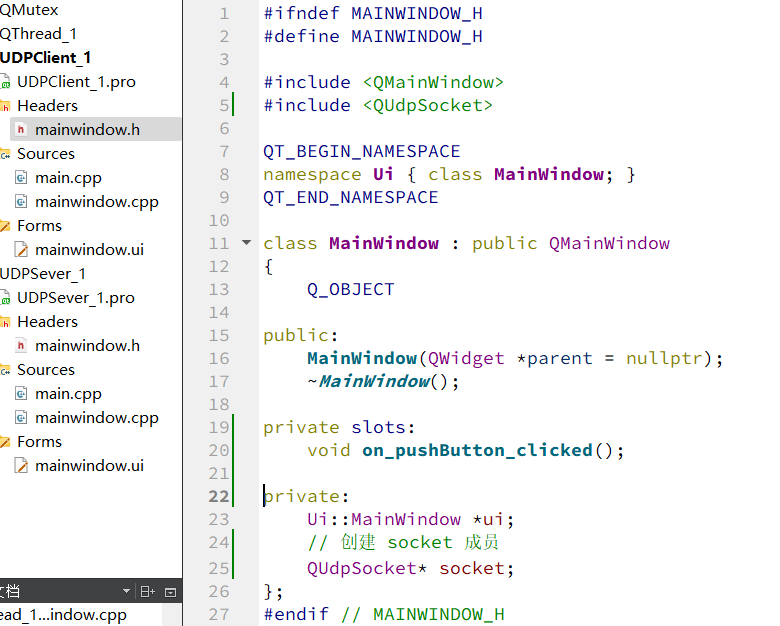Screen dimensions: 780x626
Task: Click #define MAINWINDOW_H line
Action: 373,36
